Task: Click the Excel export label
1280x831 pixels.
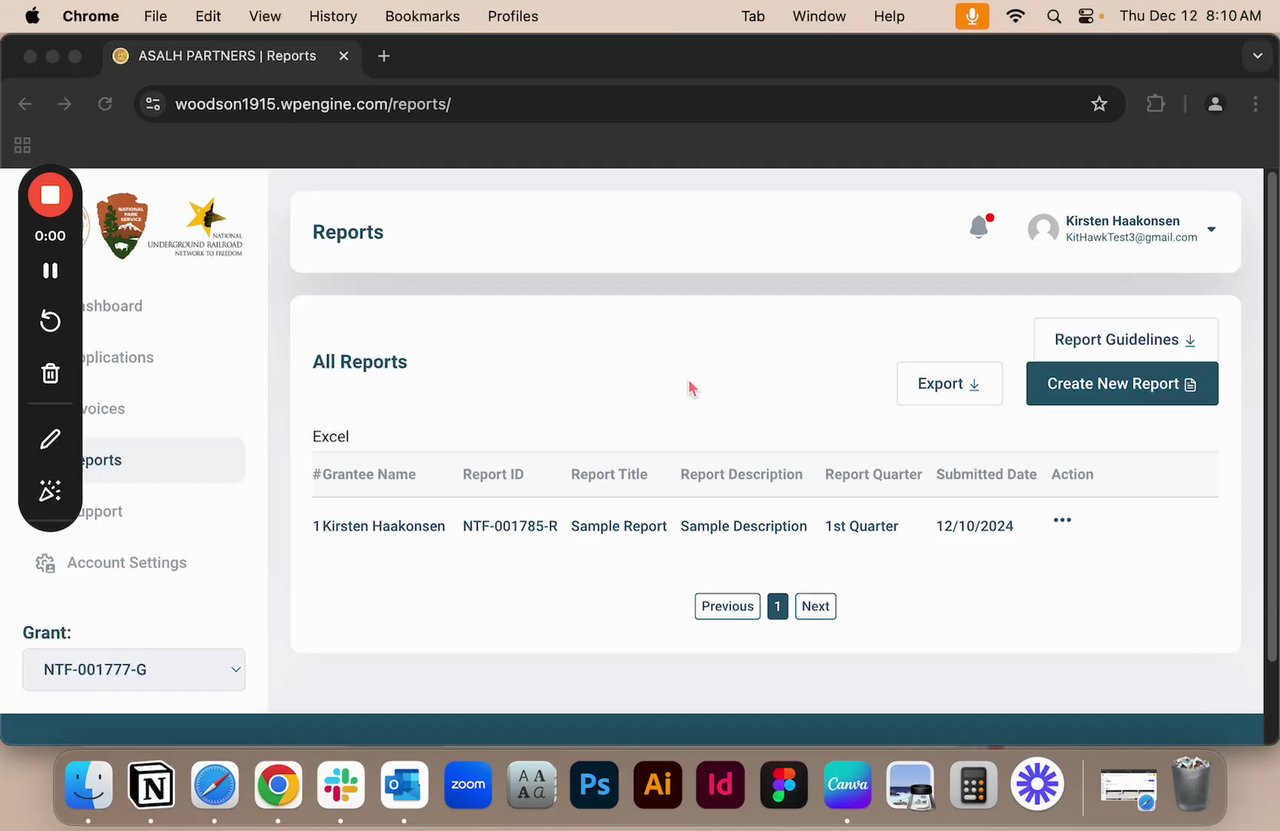Action: (x=330, y=437)
